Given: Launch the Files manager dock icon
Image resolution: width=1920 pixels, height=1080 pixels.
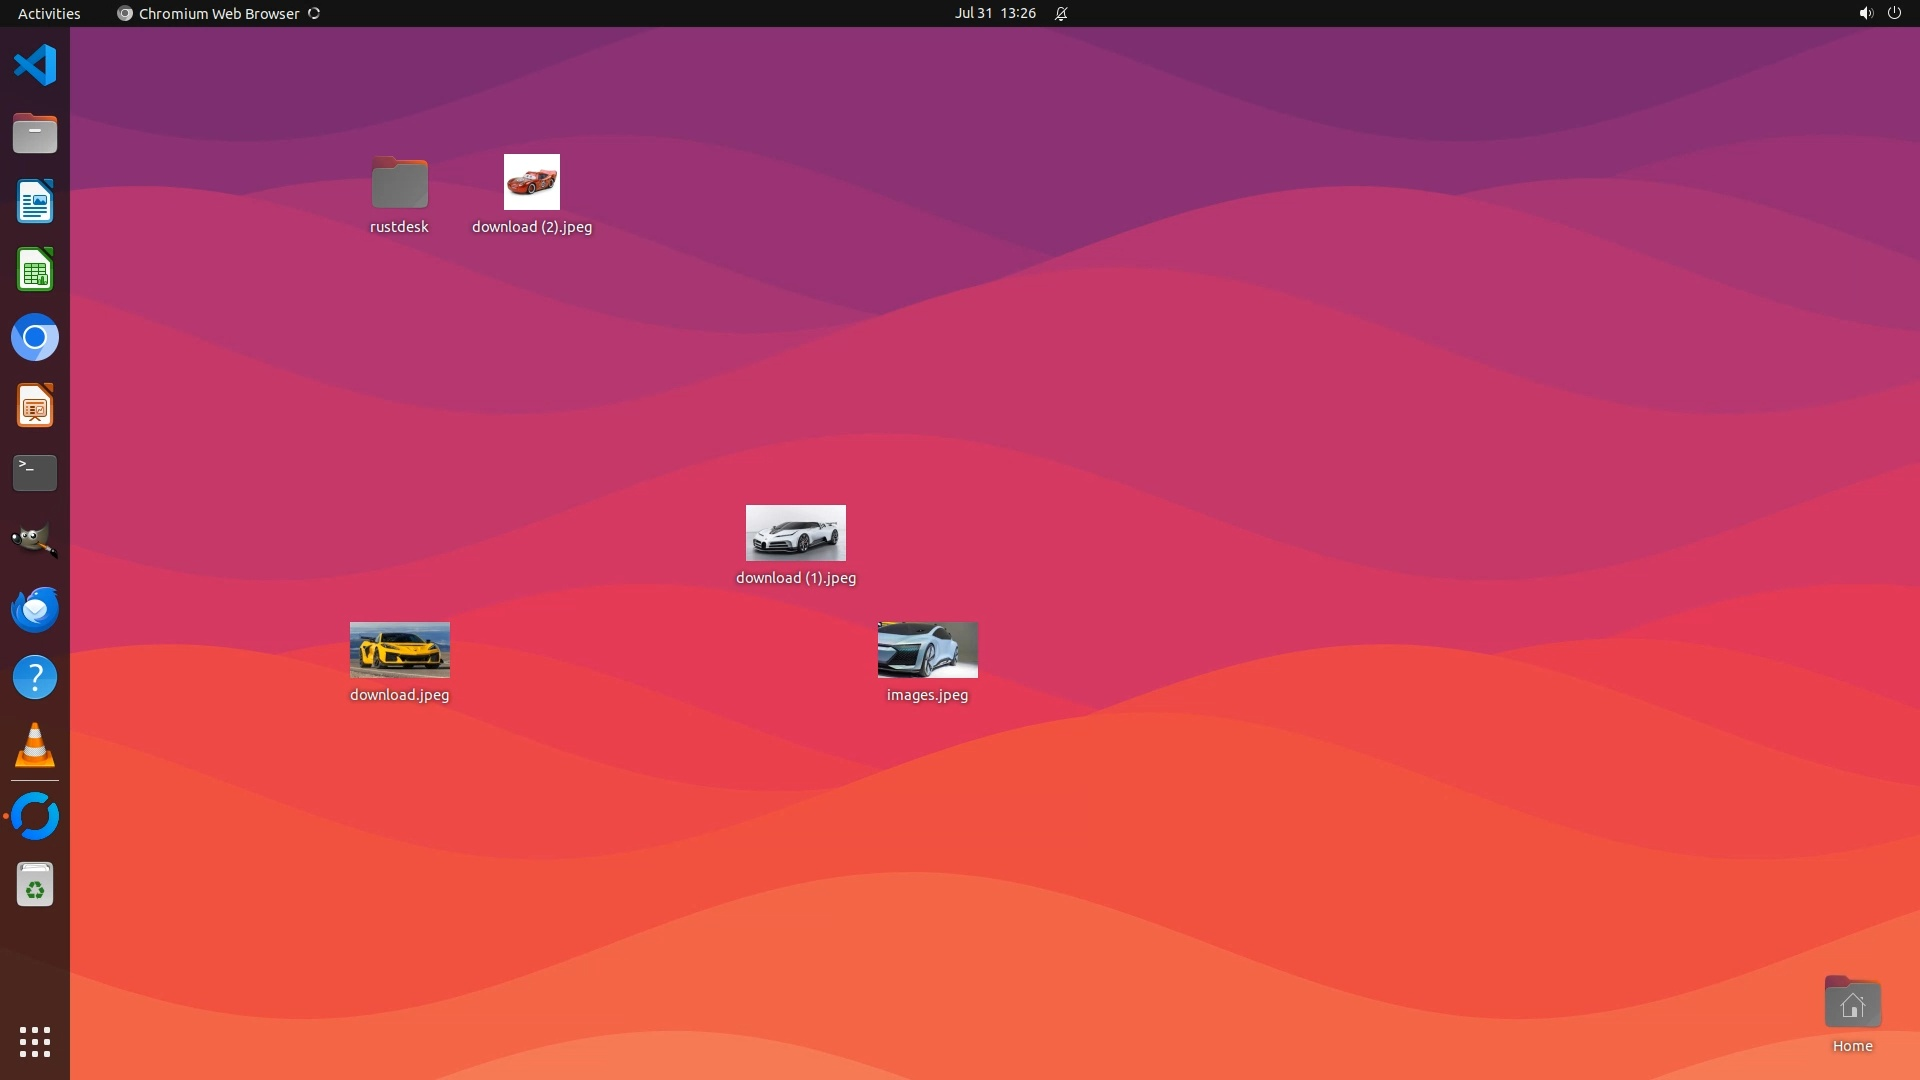Looking at the screenshot, I should [35, 134].
